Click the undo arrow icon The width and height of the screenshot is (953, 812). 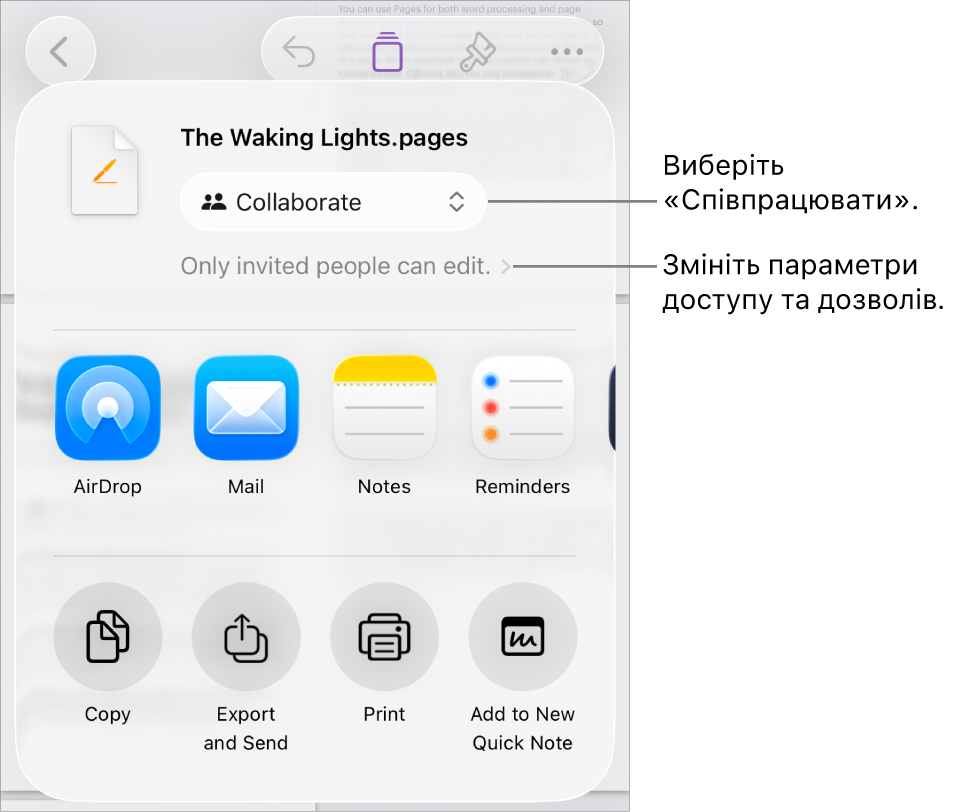click(x=299, y=52)
